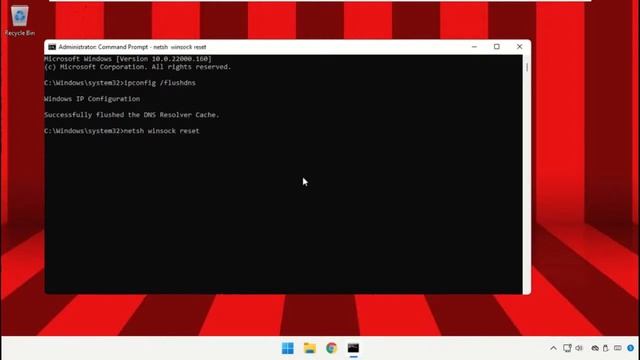The width and height of the screenshot is (640, 360).
Task: Click the USB device tray icon
Action: click(x=606, y=348)
